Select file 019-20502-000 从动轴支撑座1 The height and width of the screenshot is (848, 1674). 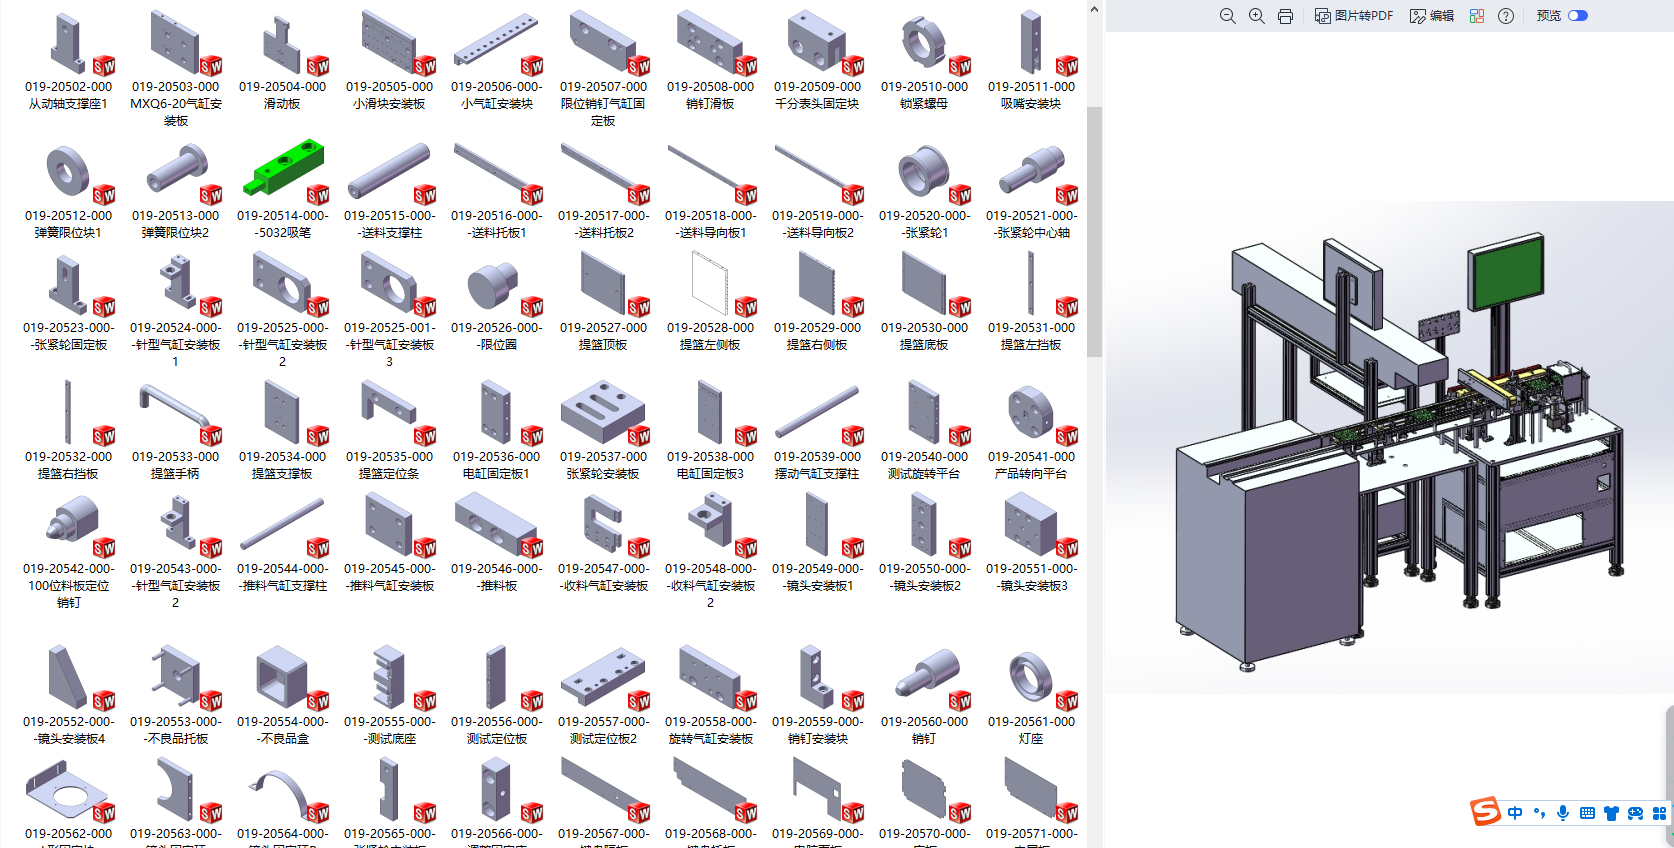(x=69, y=61)
